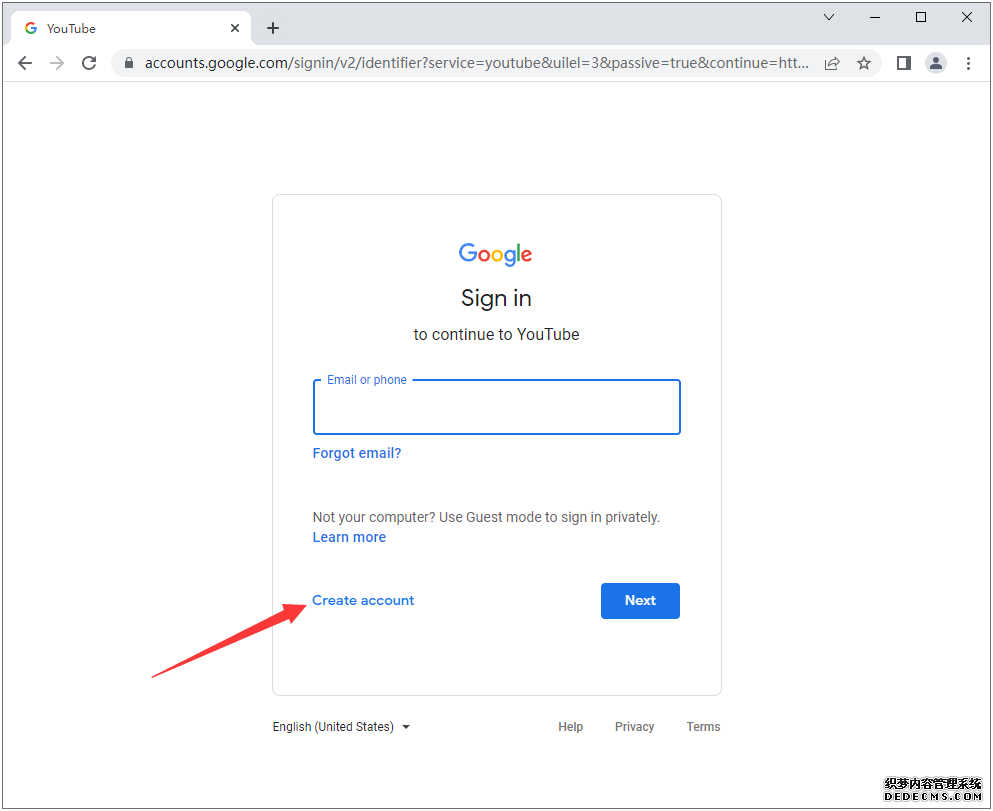This screenshot has height=811, width=993.
Task: Expand the tab search chevron
Action: pos(828,17)
